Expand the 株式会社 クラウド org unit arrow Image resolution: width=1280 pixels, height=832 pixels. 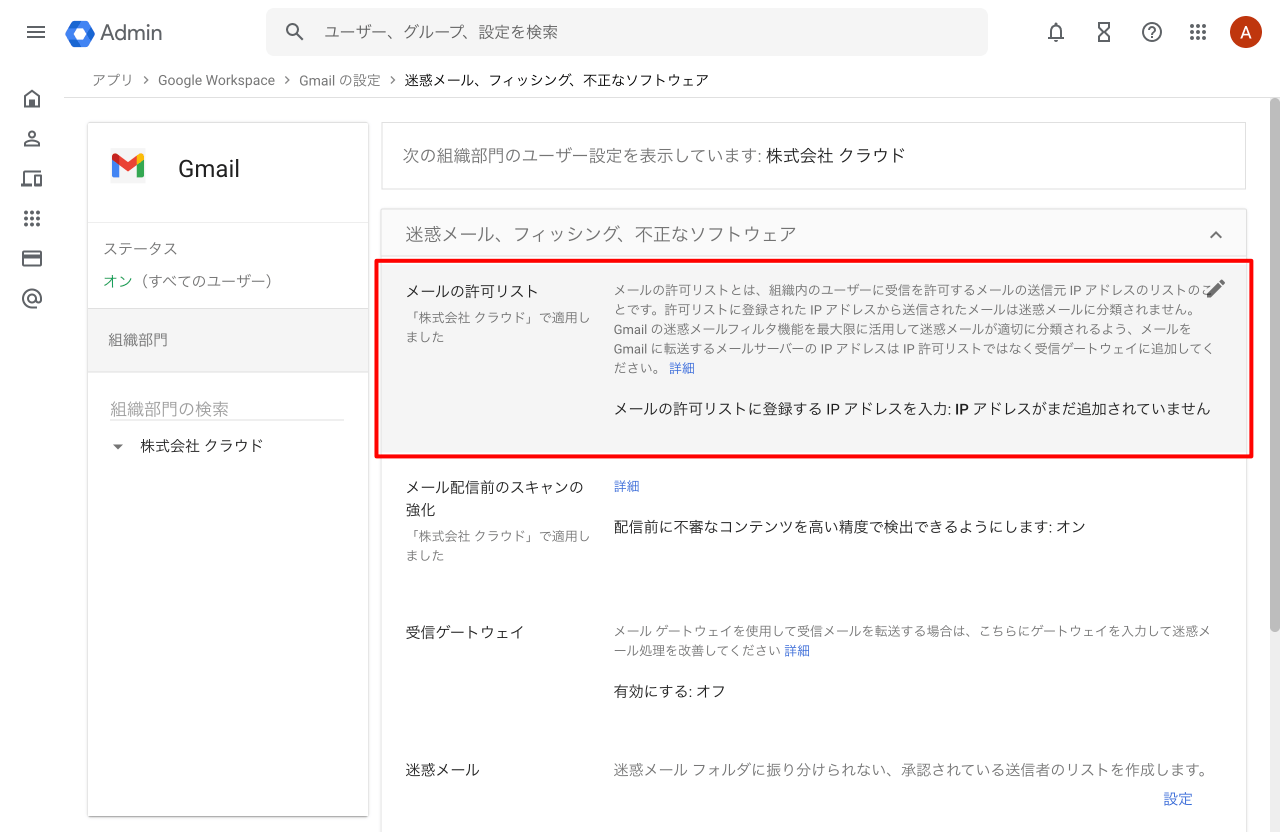(x=118, y=447)
